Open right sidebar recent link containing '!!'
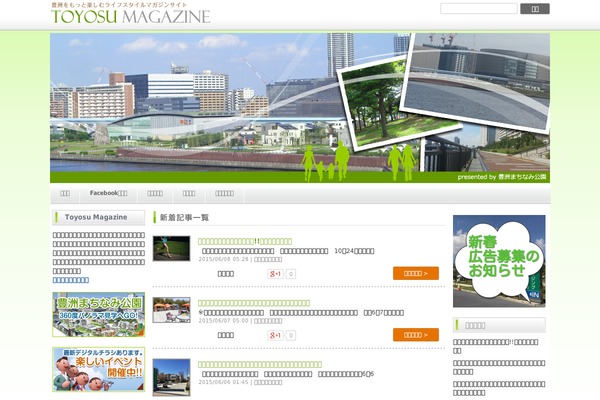600x400 pixels. point(496,346)
